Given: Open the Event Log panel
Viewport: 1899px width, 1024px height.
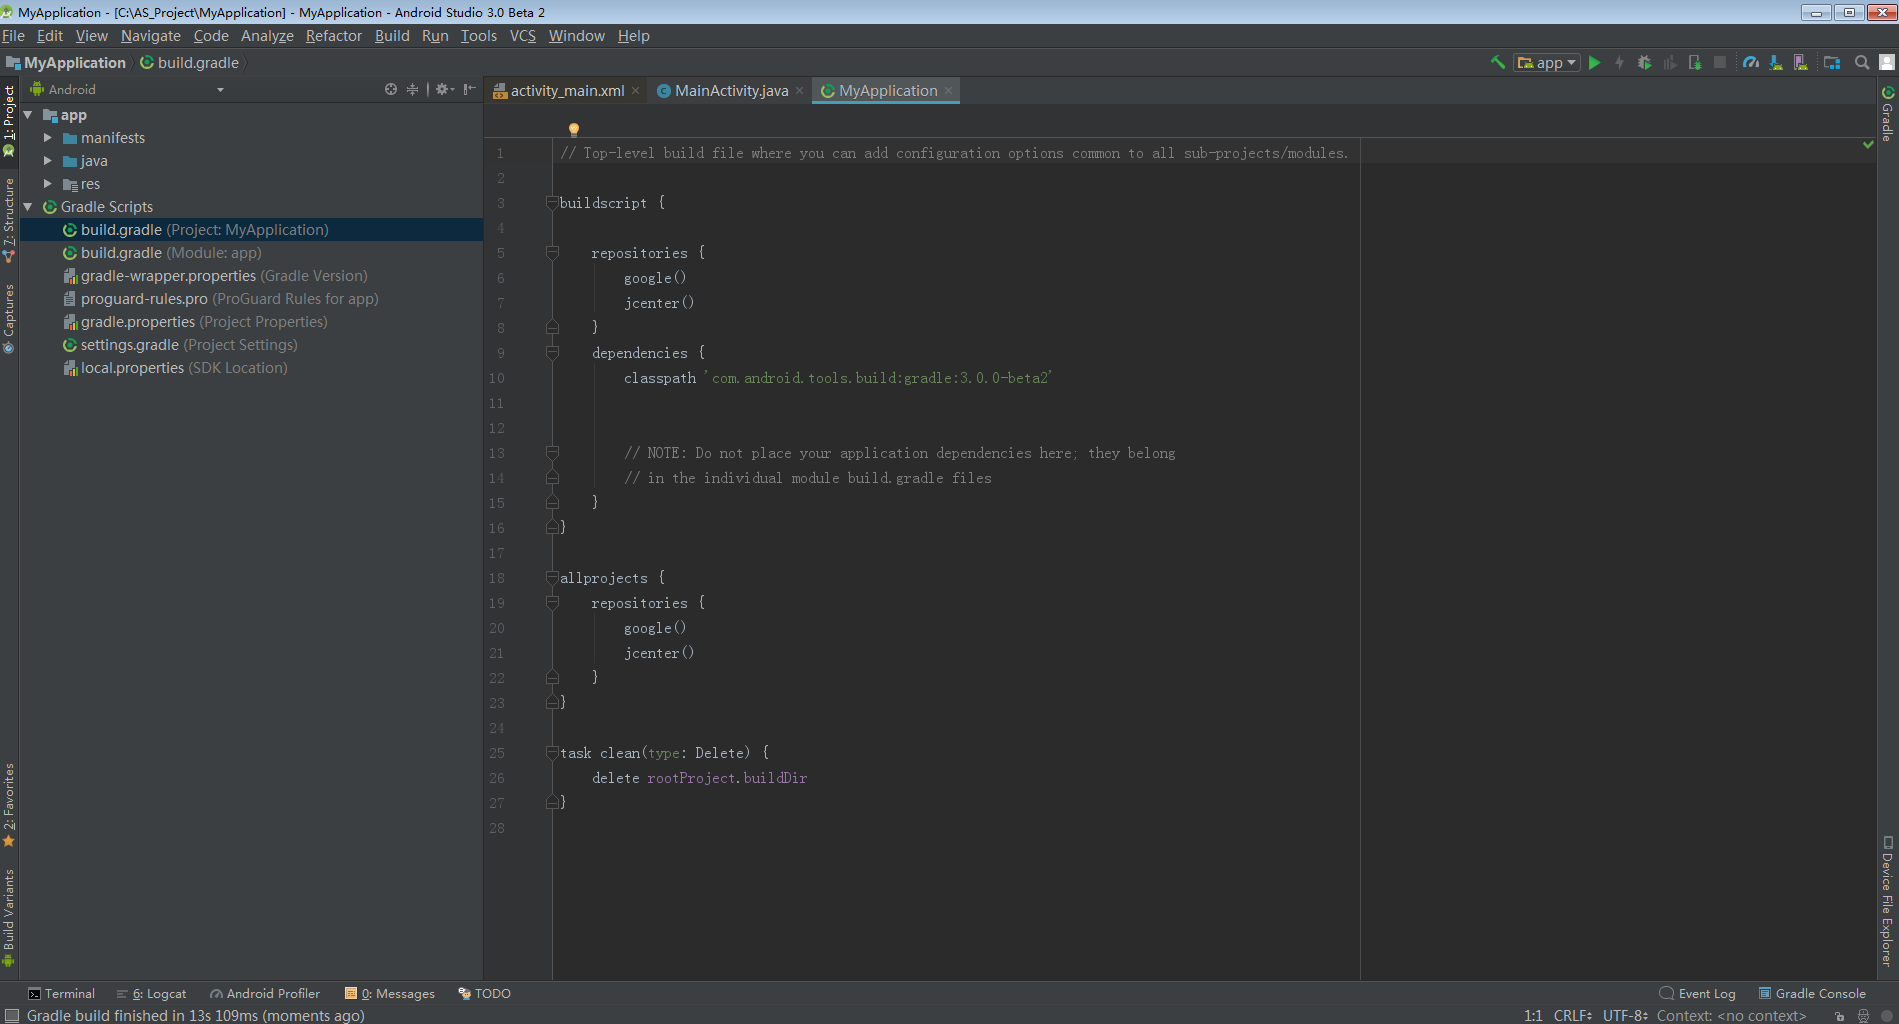Looking at the screenshot, I should click(1697, 994).
